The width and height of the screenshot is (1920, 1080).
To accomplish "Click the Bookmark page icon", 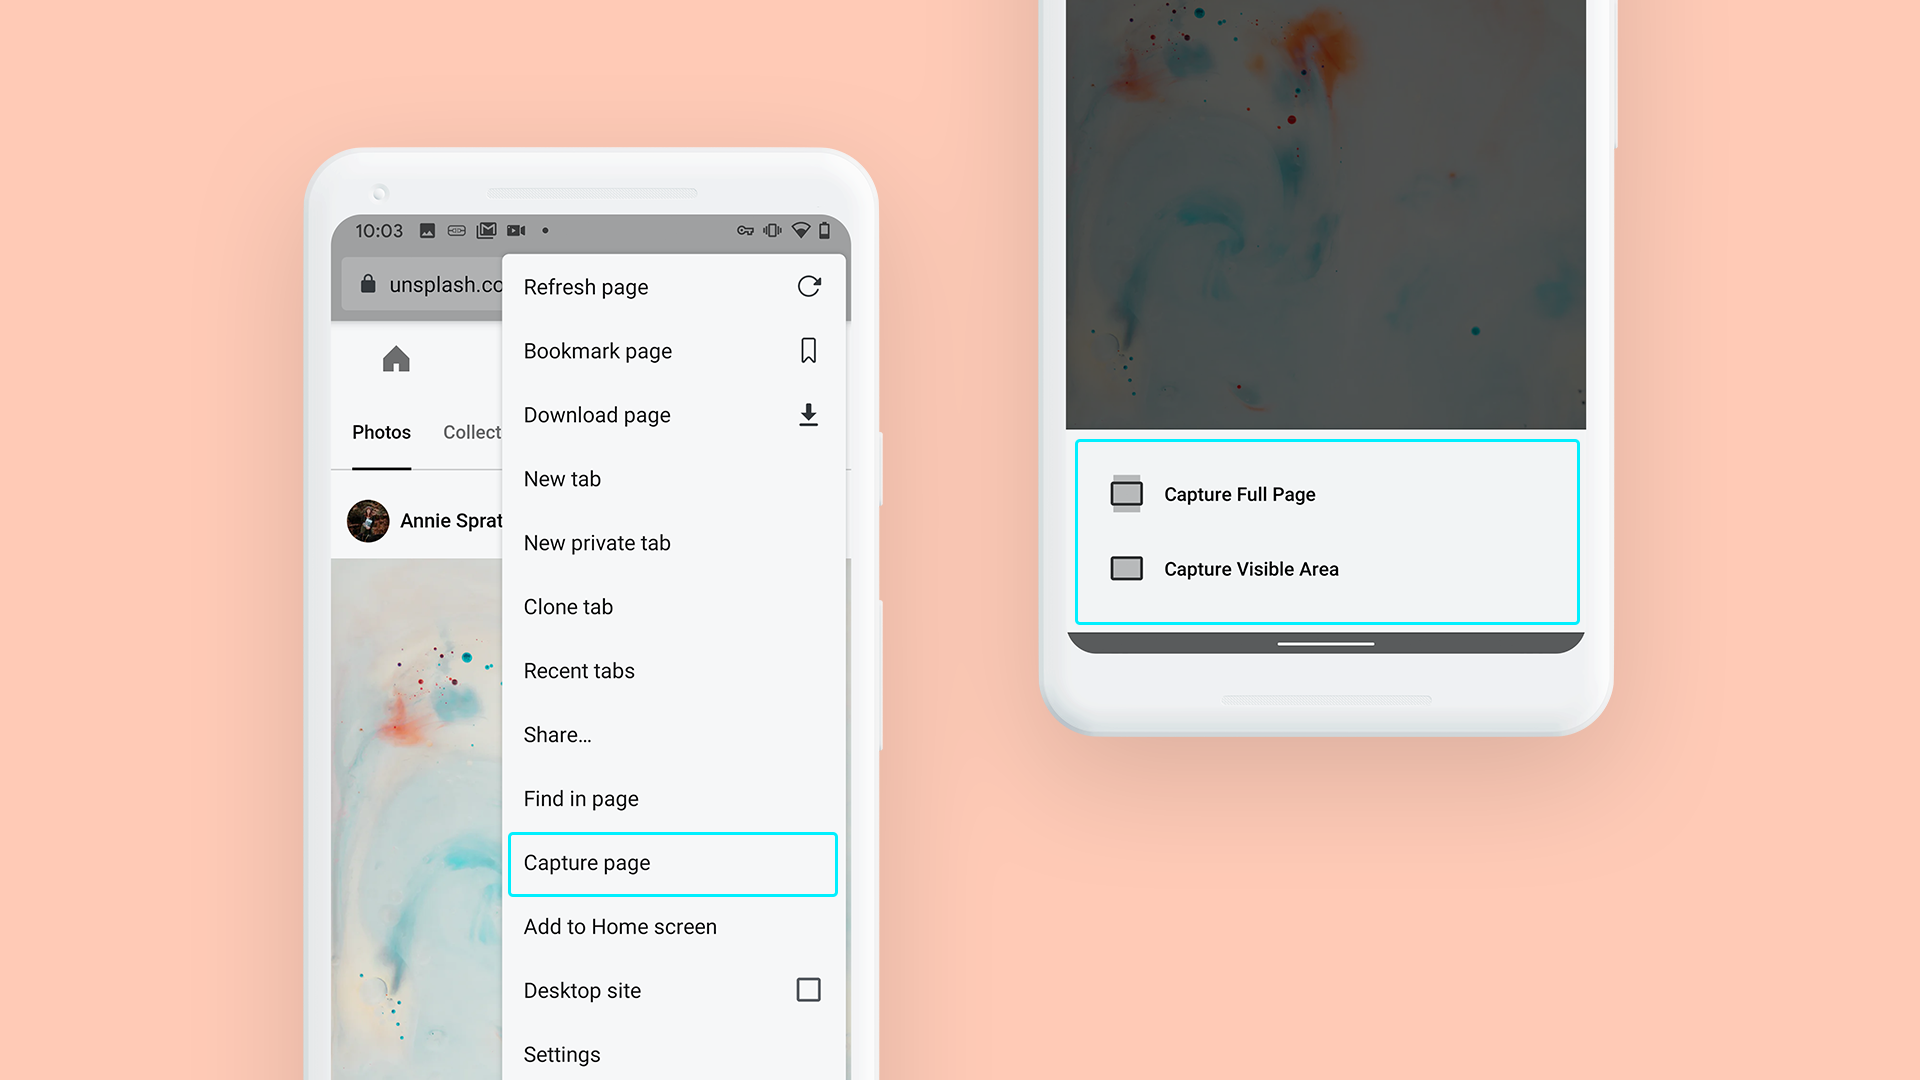I will pos(808,349).
